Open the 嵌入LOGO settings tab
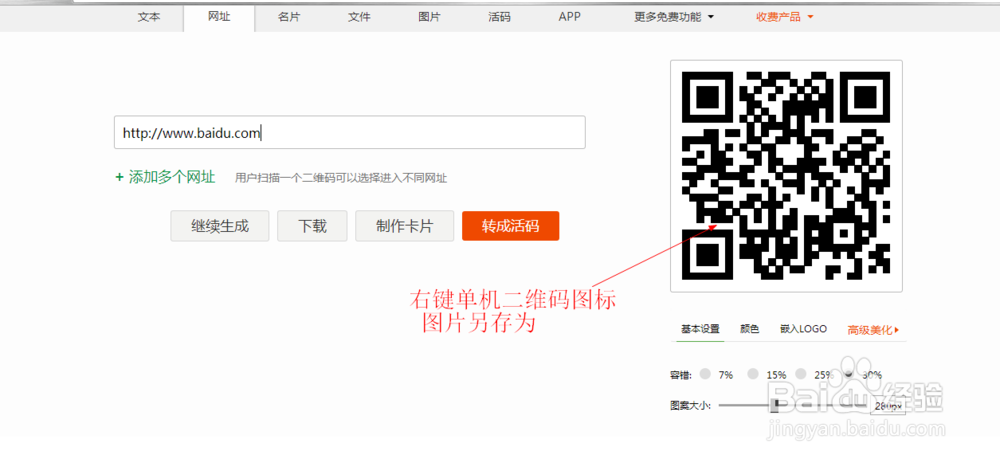 click(803, 329)
